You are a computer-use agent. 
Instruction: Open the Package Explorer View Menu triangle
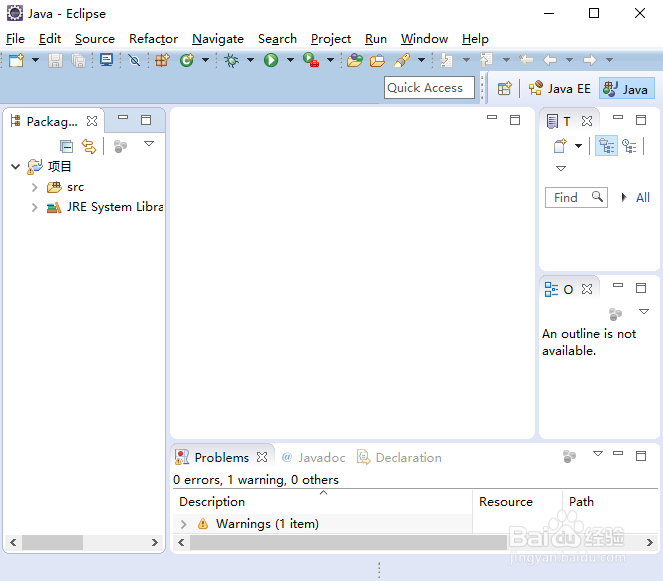point(149,144)
